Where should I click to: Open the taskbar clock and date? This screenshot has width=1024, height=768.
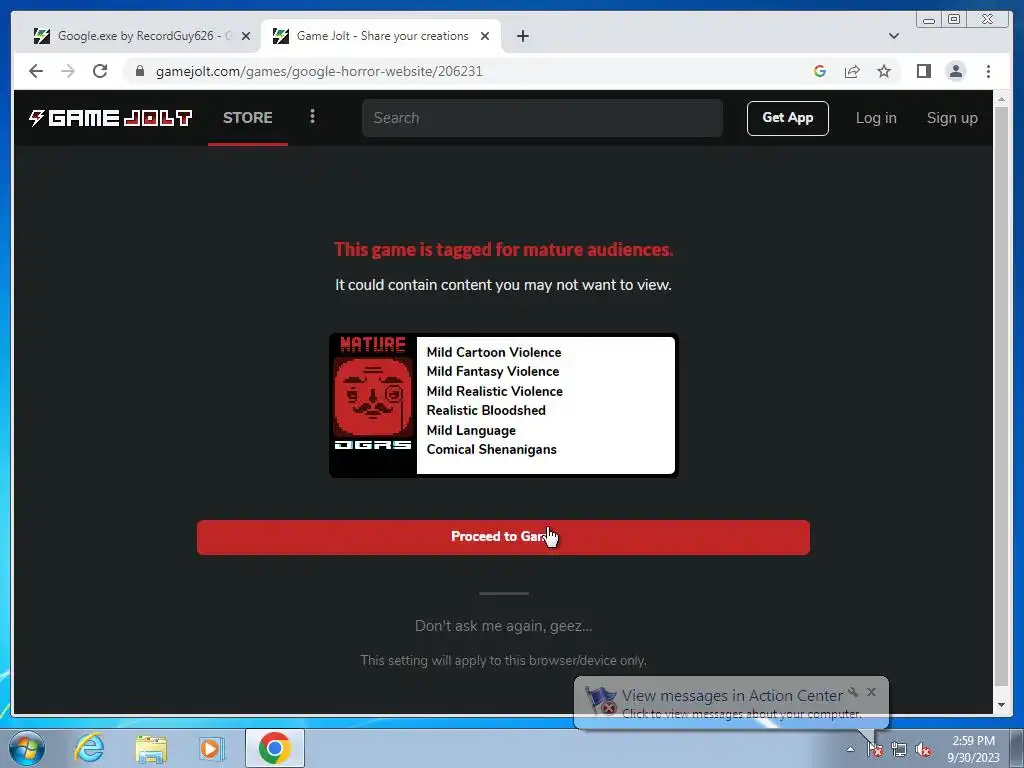[x=973, y=748]
